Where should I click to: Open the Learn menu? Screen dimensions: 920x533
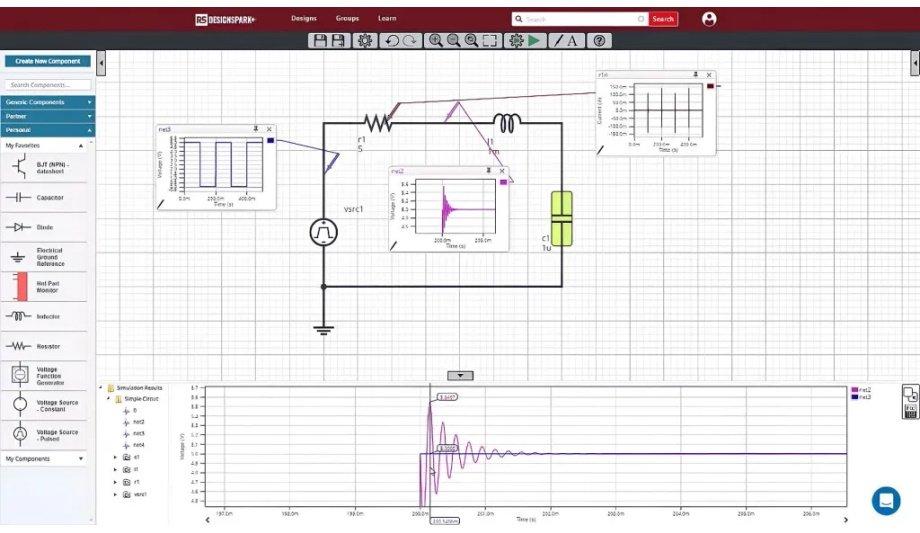tap(387, 19)
